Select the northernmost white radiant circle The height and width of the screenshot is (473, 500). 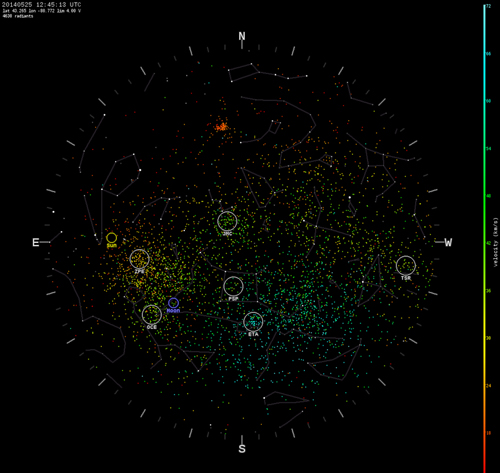point(227,221)
